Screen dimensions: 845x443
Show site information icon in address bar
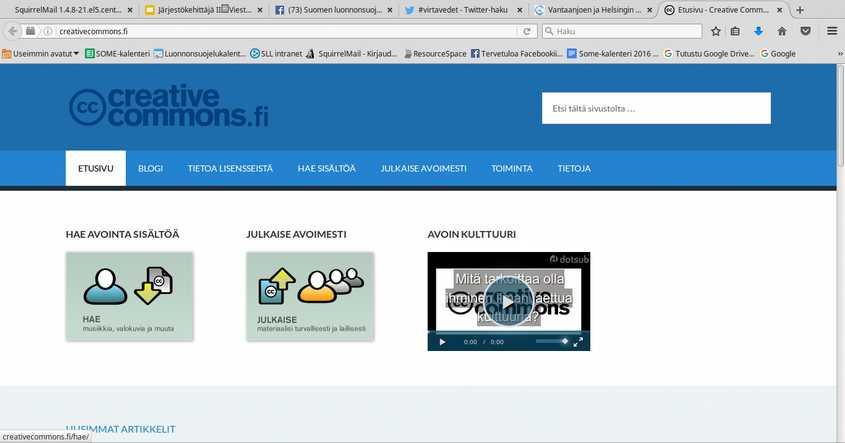[47, 31]
